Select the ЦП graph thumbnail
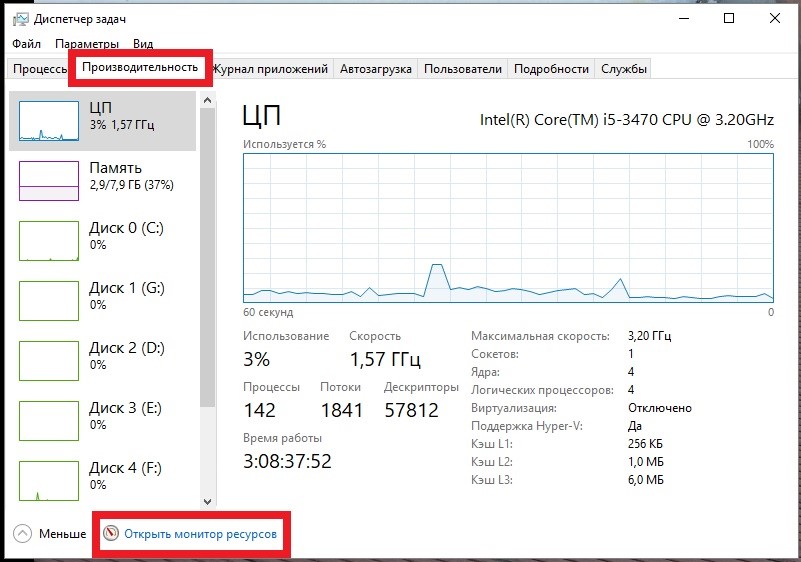The height and width of the screenshot is (562, 801). coord(49,121)
